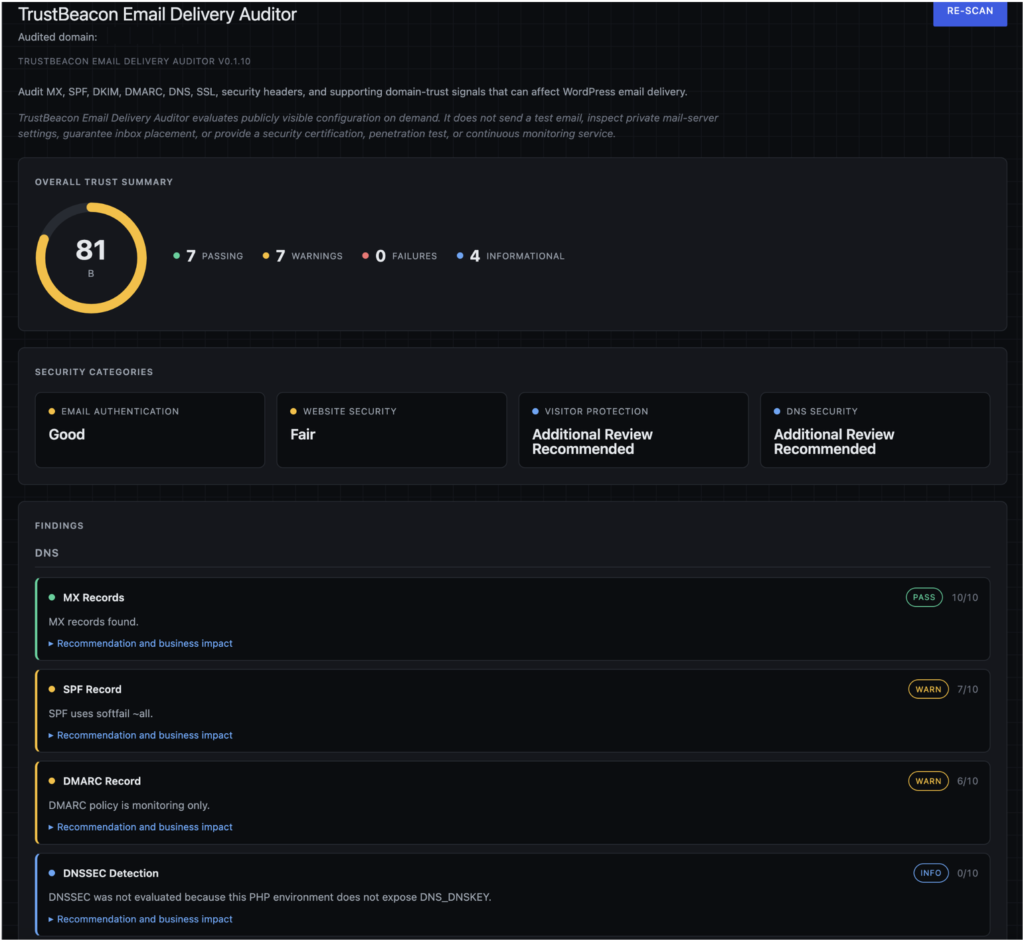The width and height of the screenshot is (1024, 943).
Task: Click the DMARC Record finding title
Action: coord(102,781)
